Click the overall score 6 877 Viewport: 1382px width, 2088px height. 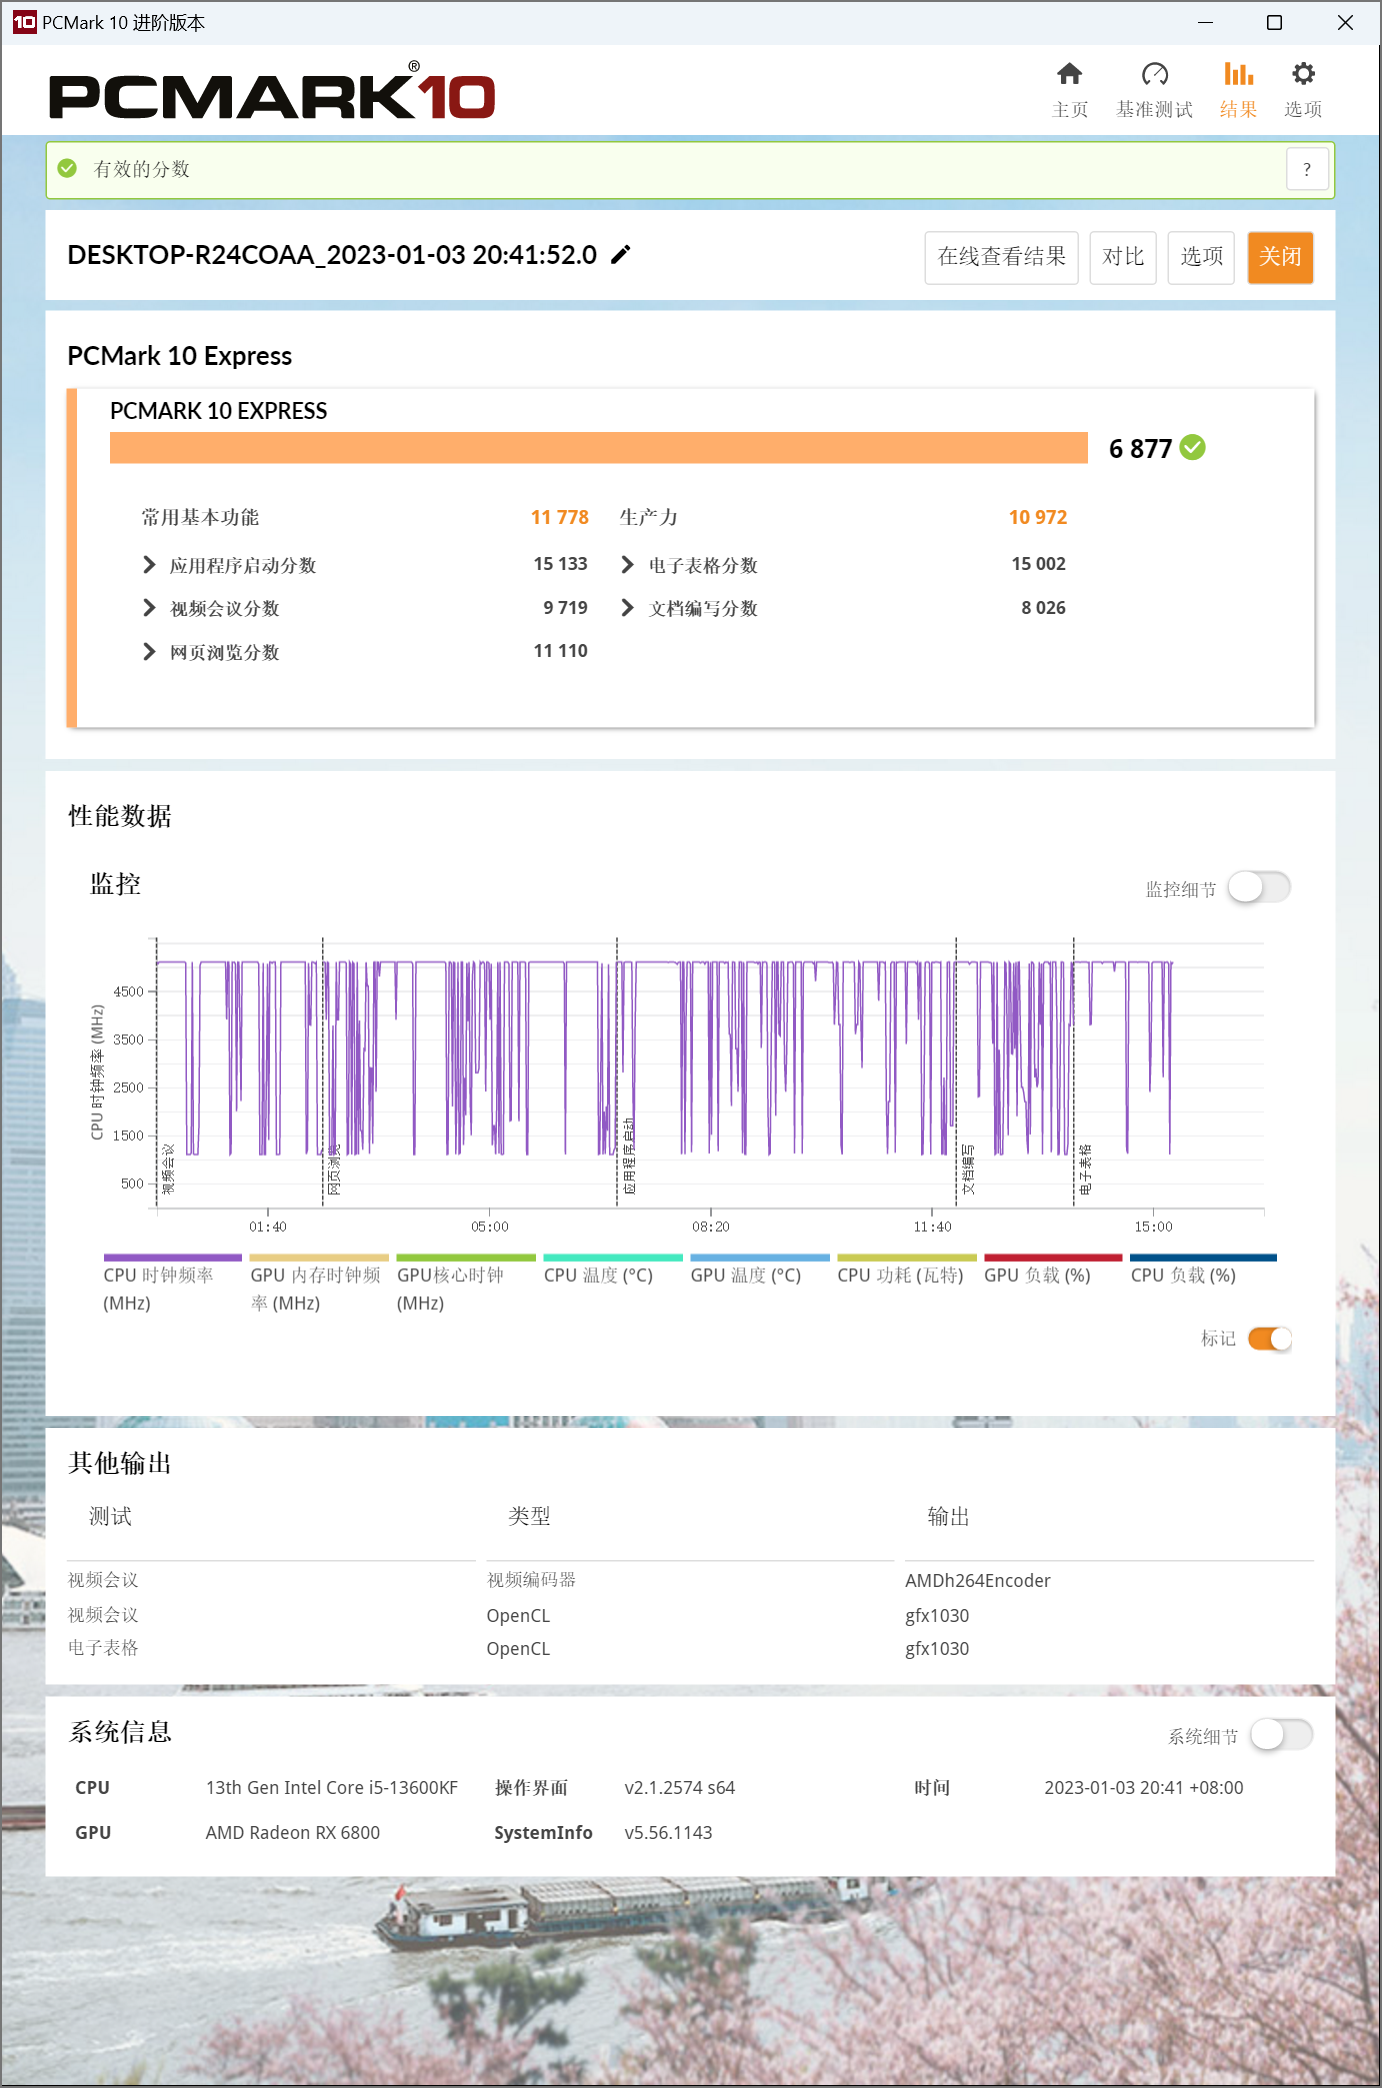[1140, 448]
